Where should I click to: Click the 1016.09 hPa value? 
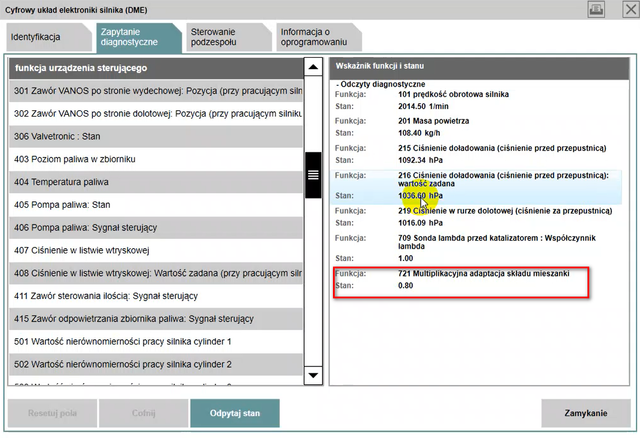[x=420, y=223]
